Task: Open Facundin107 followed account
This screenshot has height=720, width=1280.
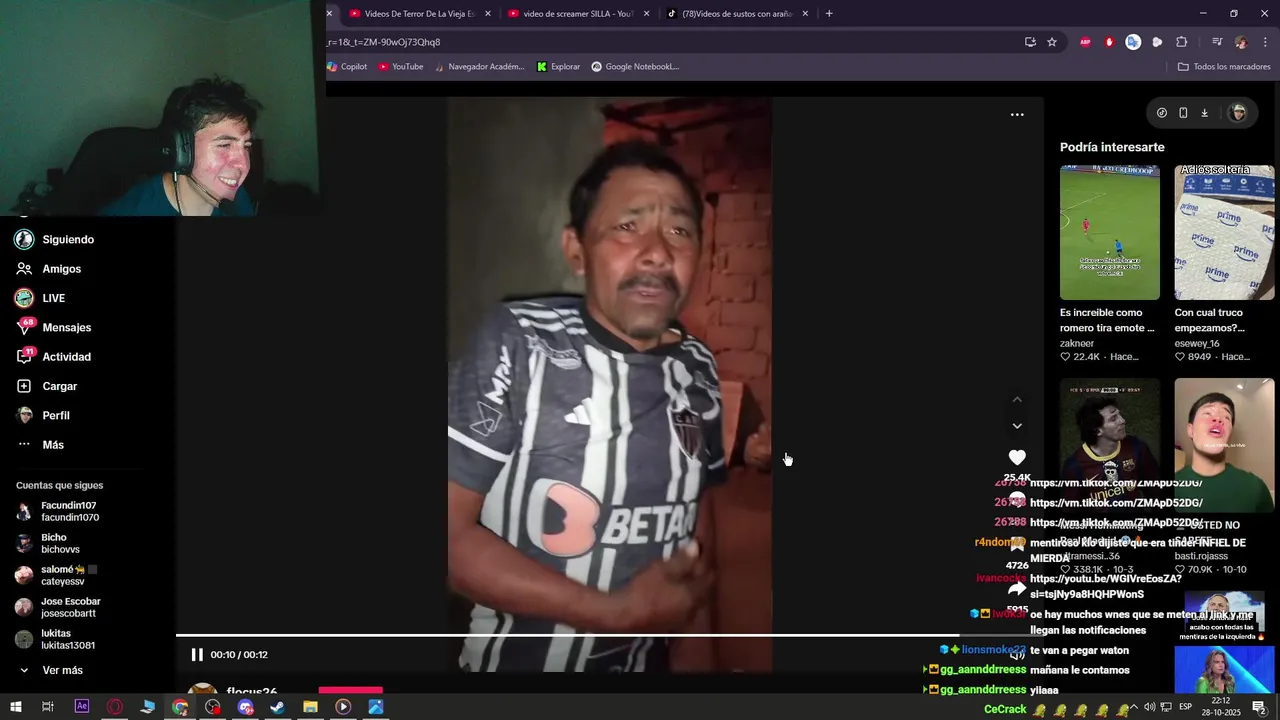Action: (x=58, y=511)
